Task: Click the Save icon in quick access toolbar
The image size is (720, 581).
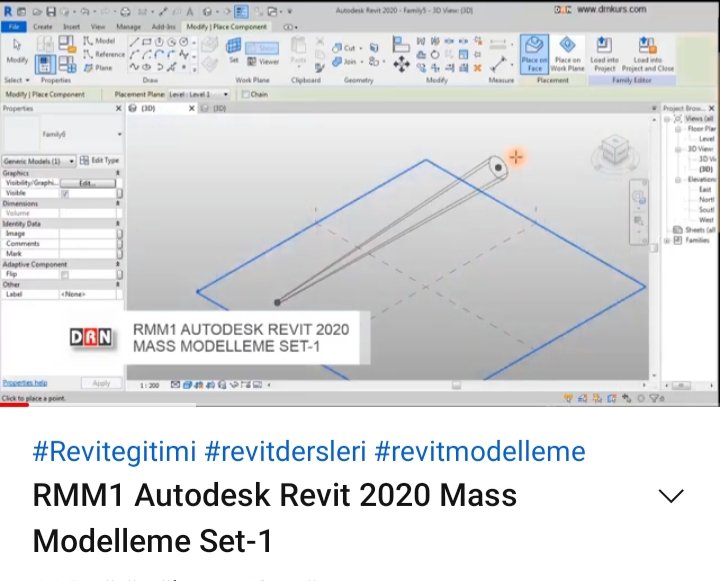Action: (x=51, y=11)
